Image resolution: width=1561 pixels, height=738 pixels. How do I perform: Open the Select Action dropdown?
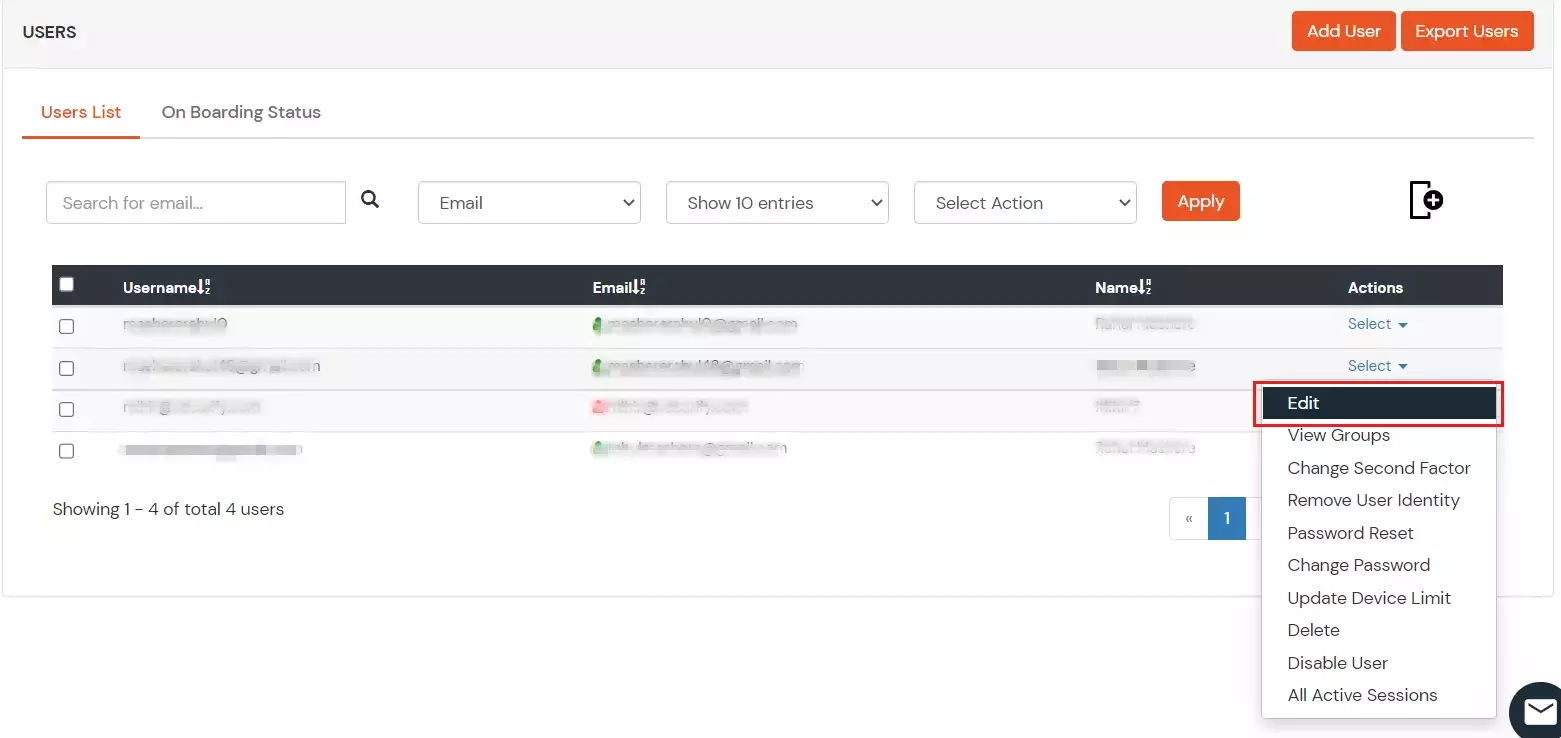click(1024, 202)
